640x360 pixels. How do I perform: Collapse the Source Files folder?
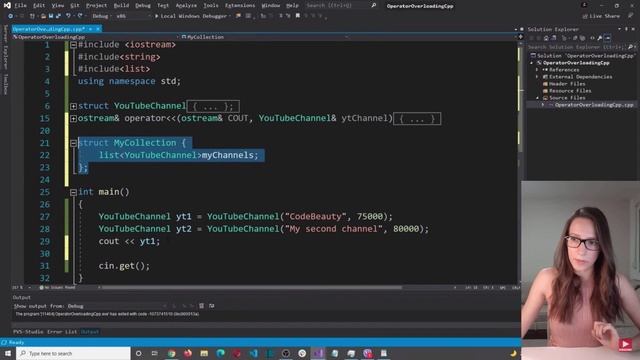538,98
